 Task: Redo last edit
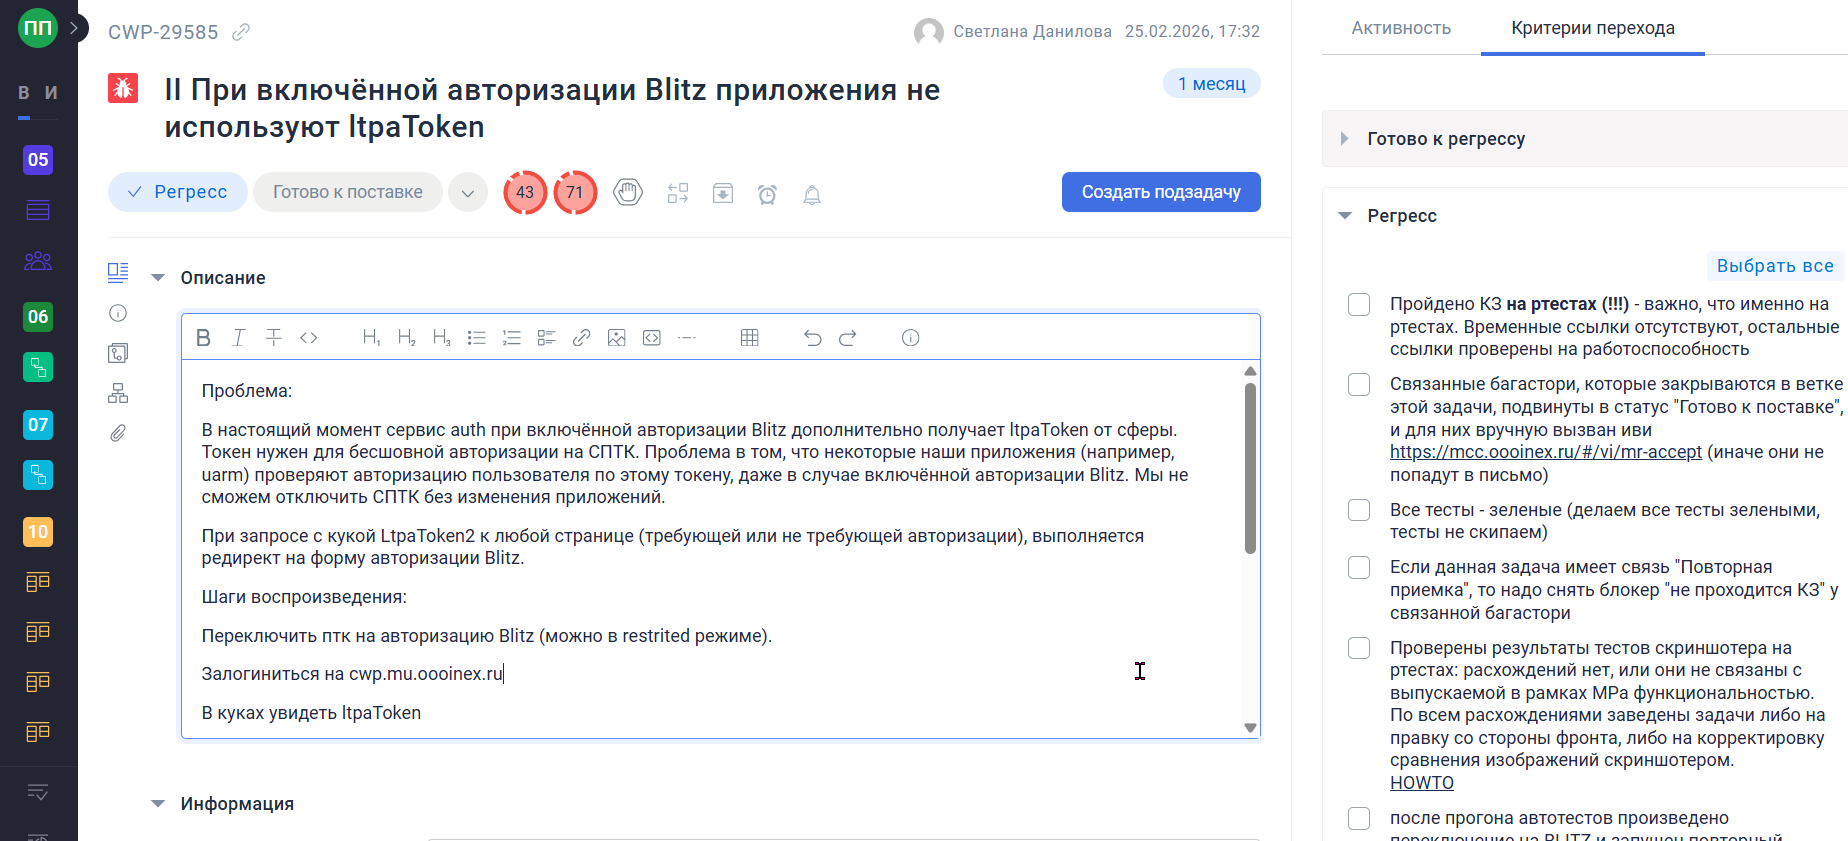tap(848, 338)
